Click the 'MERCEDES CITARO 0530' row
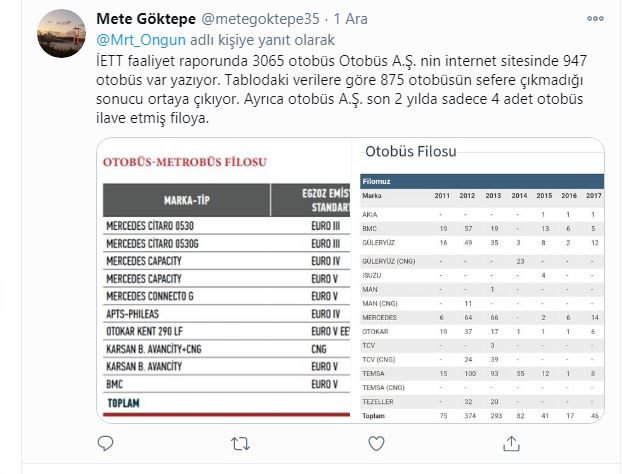 150,226
